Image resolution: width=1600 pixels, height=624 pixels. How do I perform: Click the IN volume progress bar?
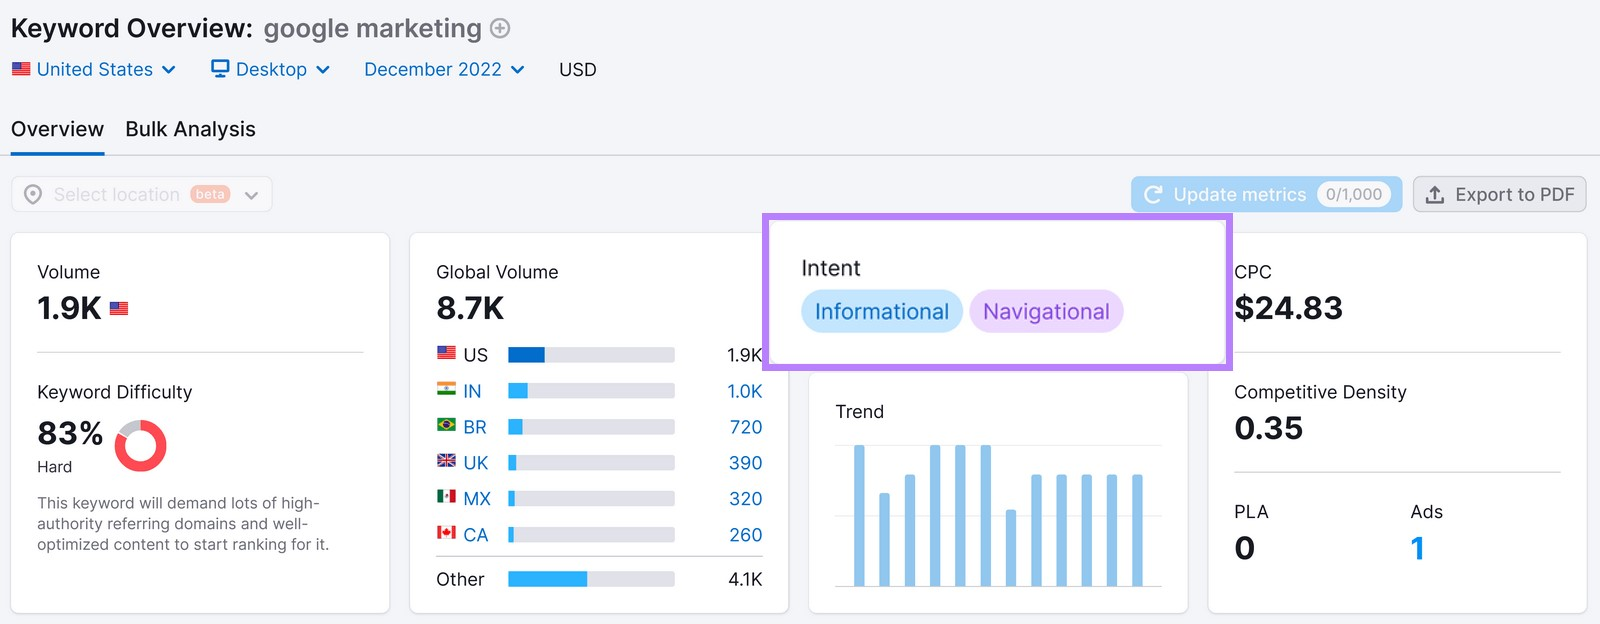tap(591, 391)
